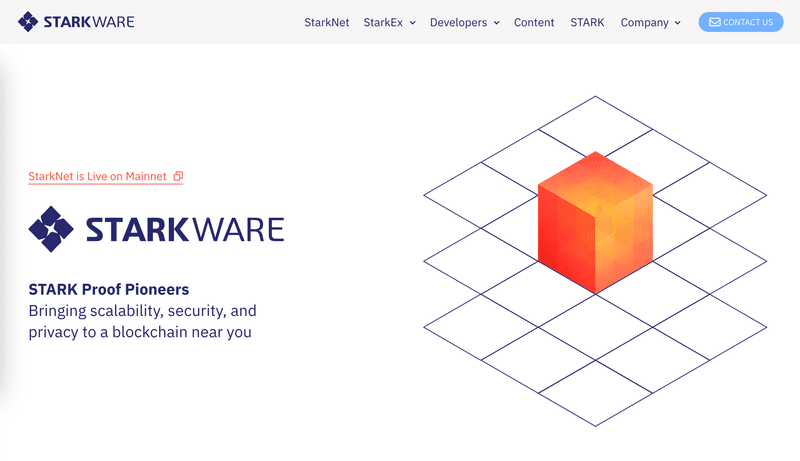Open the STARK menu item
The image size is (800, 461).
[x=587, y=22]
